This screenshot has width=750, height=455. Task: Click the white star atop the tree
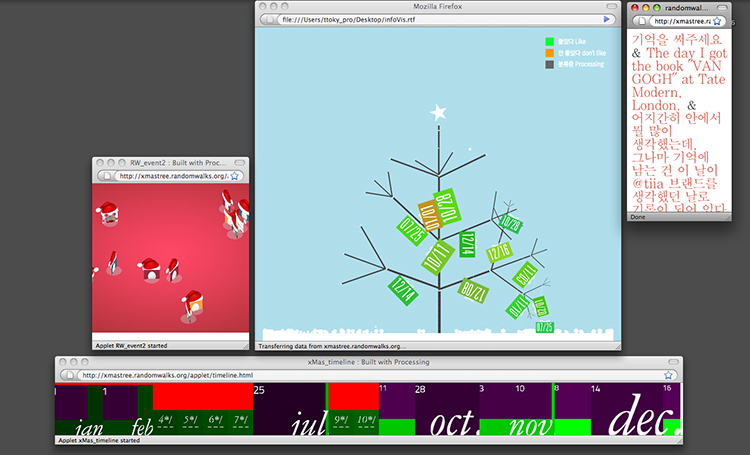coord(437,112)
